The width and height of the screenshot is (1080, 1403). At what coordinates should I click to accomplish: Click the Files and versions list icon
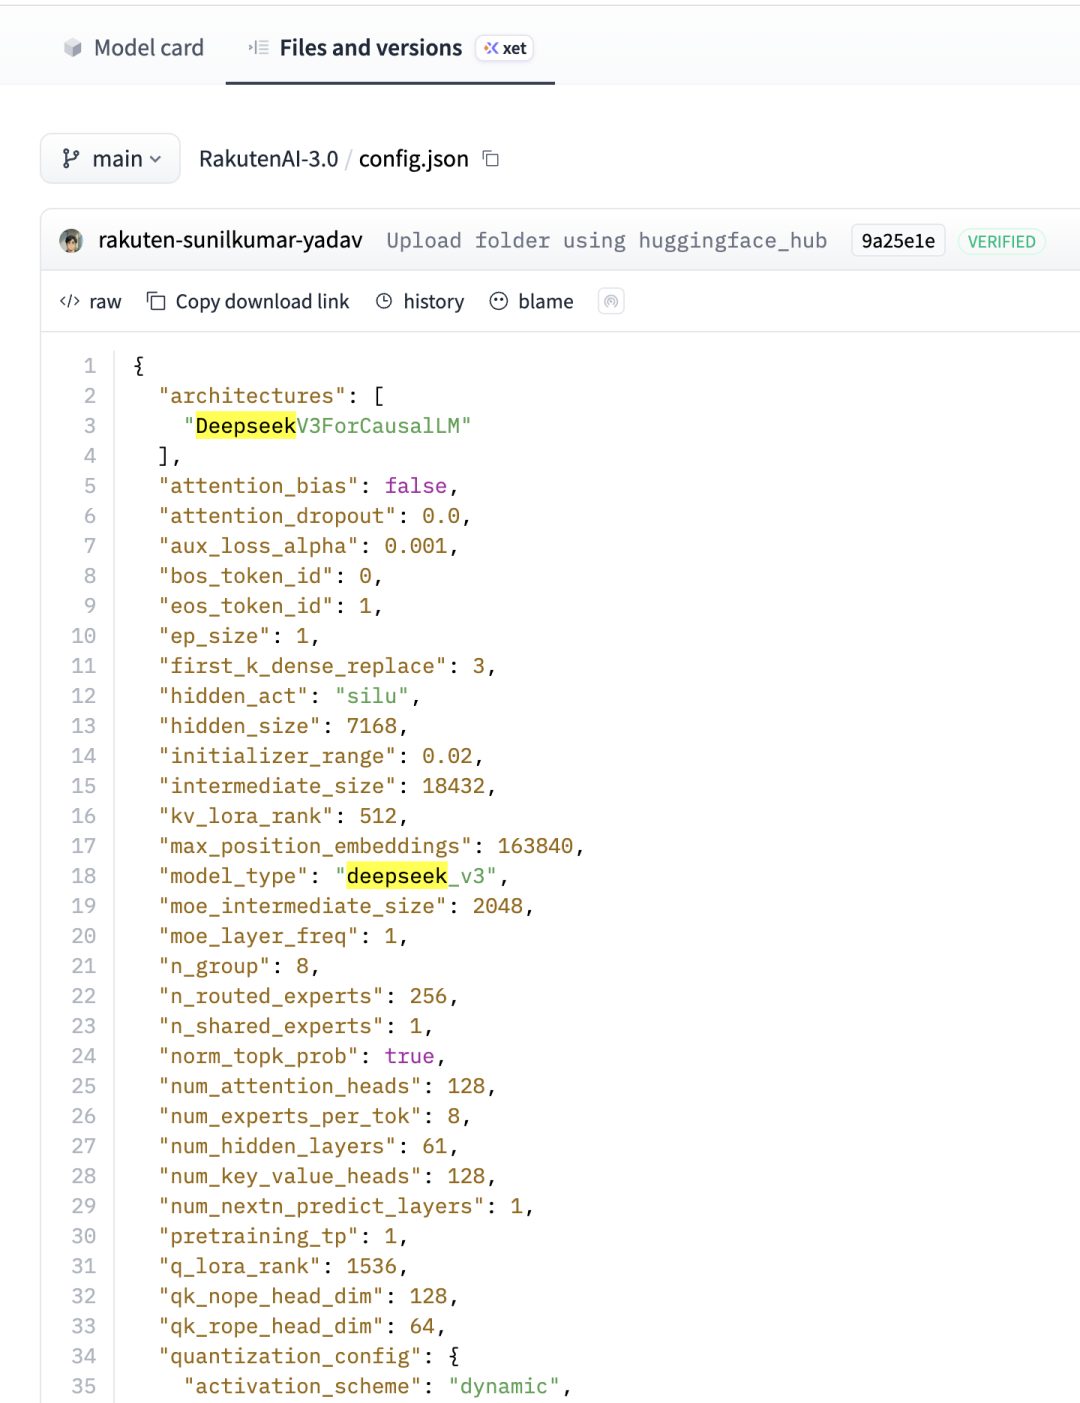[x=259, y=48]
